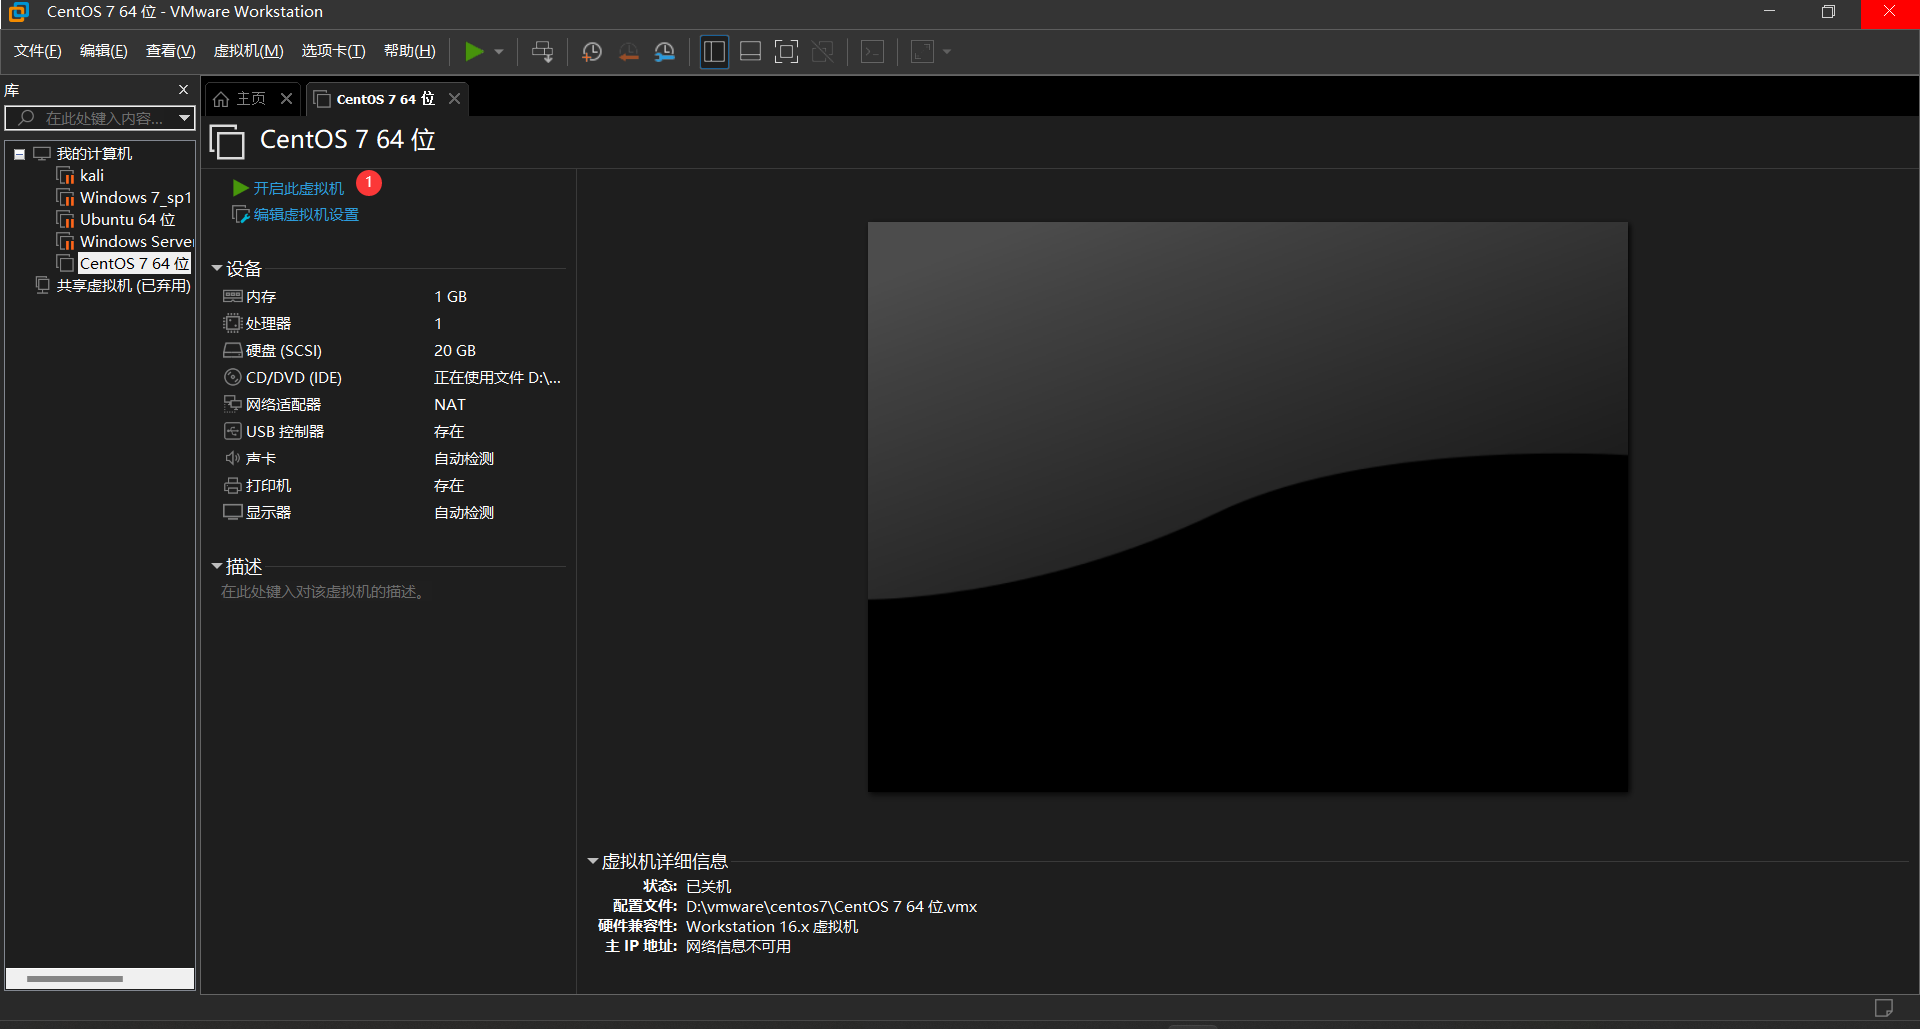
Task: Click the Workstation 16.x 虚拟机 compatibility text
Action: (x=772, y=926)
